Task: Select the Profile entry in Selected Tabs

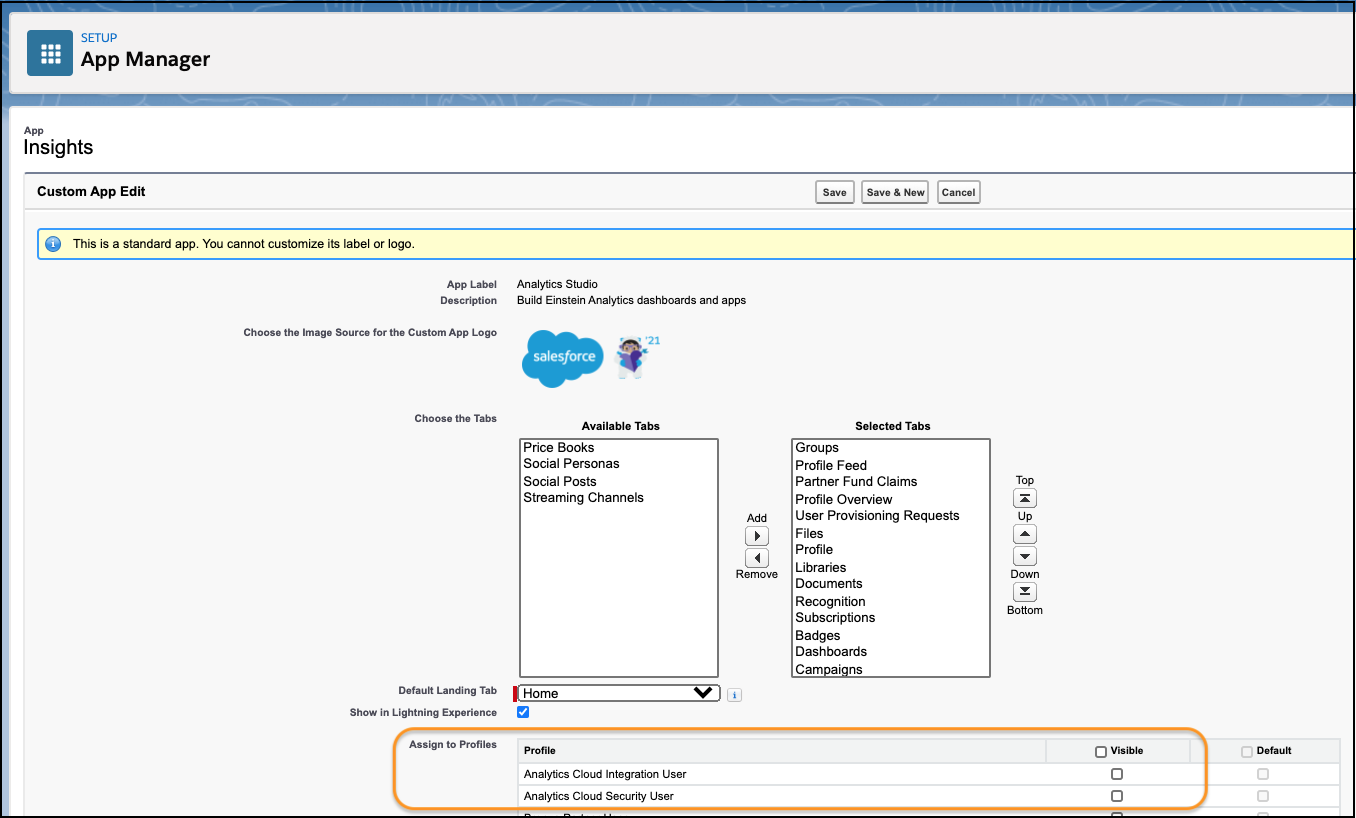Action: coord(890,550)
